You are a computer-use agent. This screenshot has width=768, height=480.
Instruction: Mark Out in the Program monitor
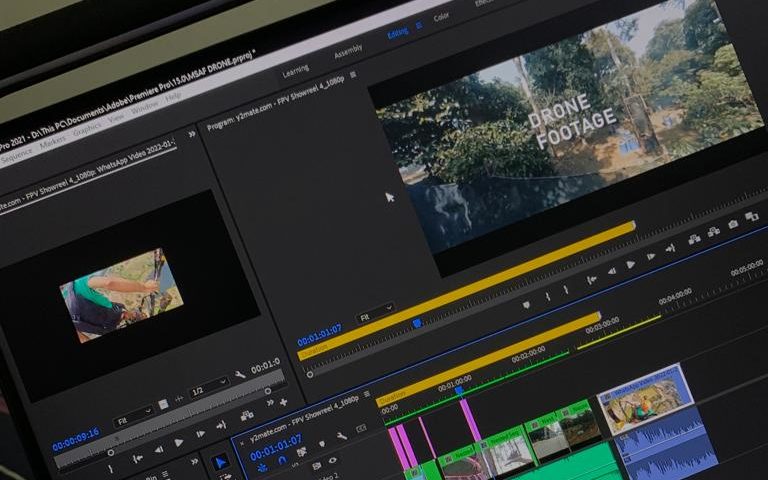point(566,289)
